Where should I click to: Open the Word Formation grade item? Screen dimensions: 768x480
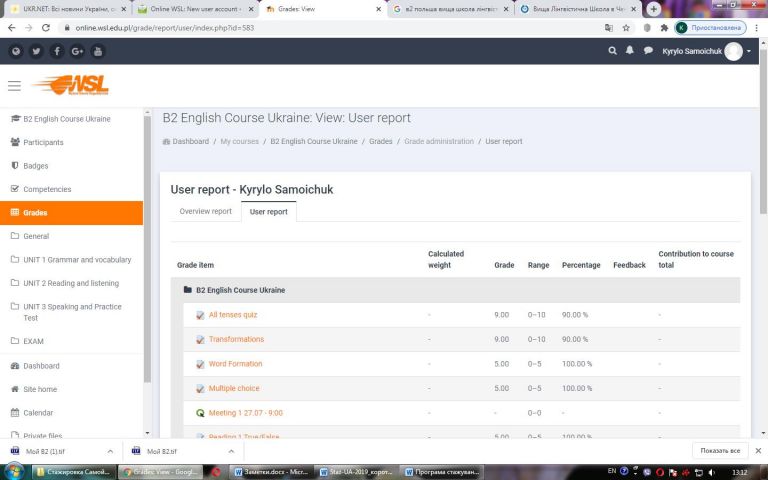point(236,364)
